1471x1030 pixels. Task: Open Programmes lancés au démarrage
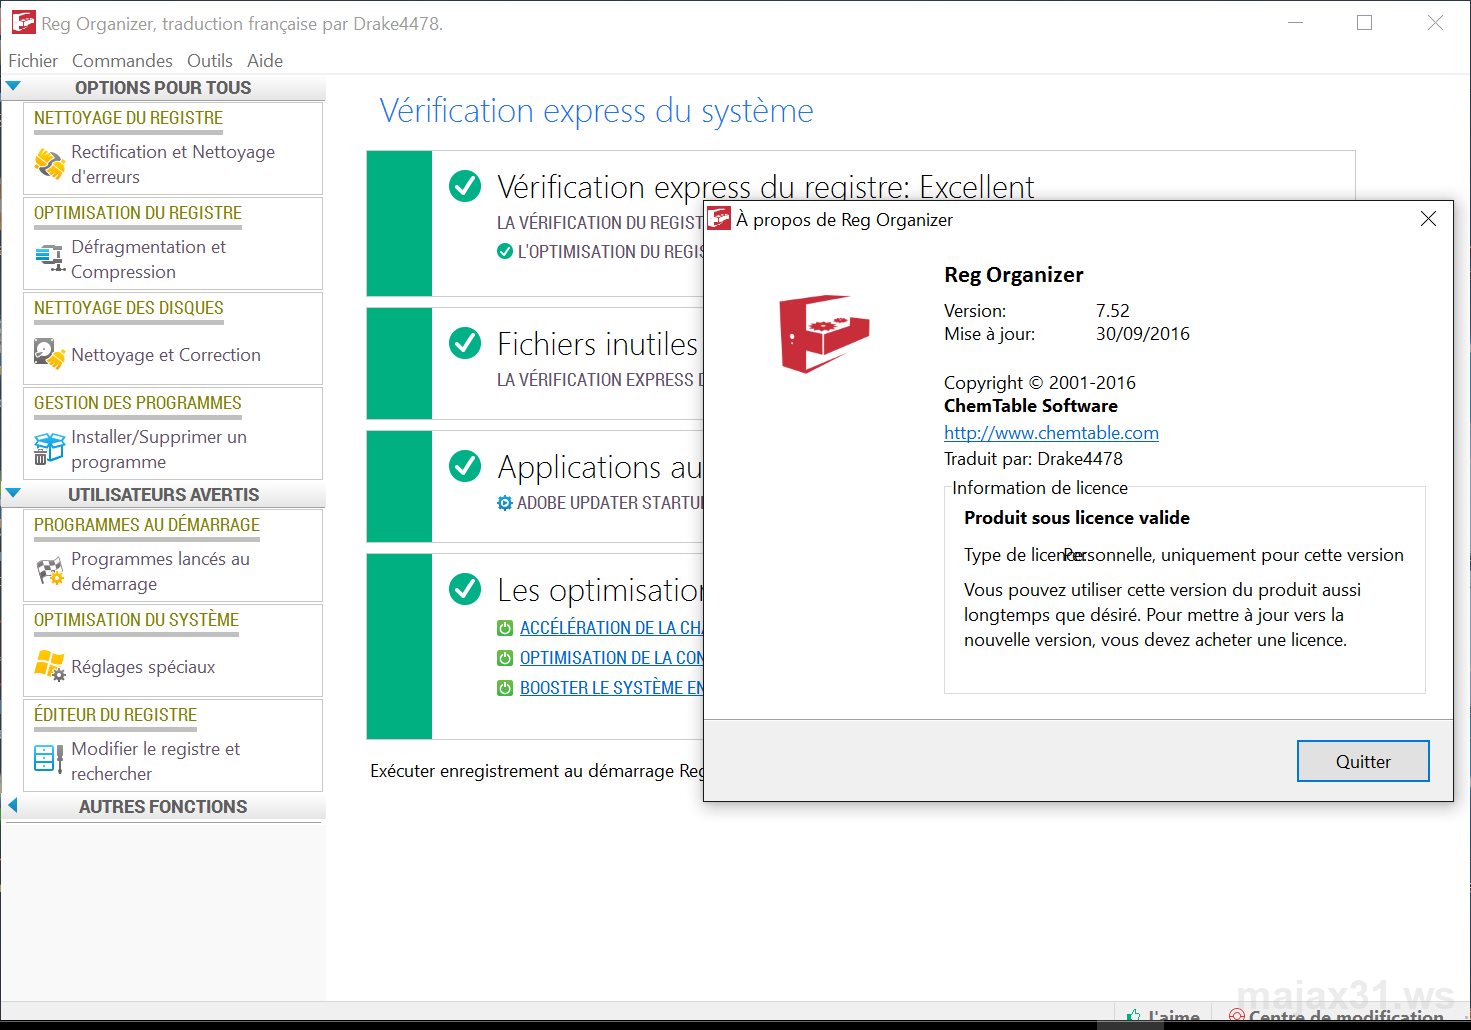(x=161, y=571)
